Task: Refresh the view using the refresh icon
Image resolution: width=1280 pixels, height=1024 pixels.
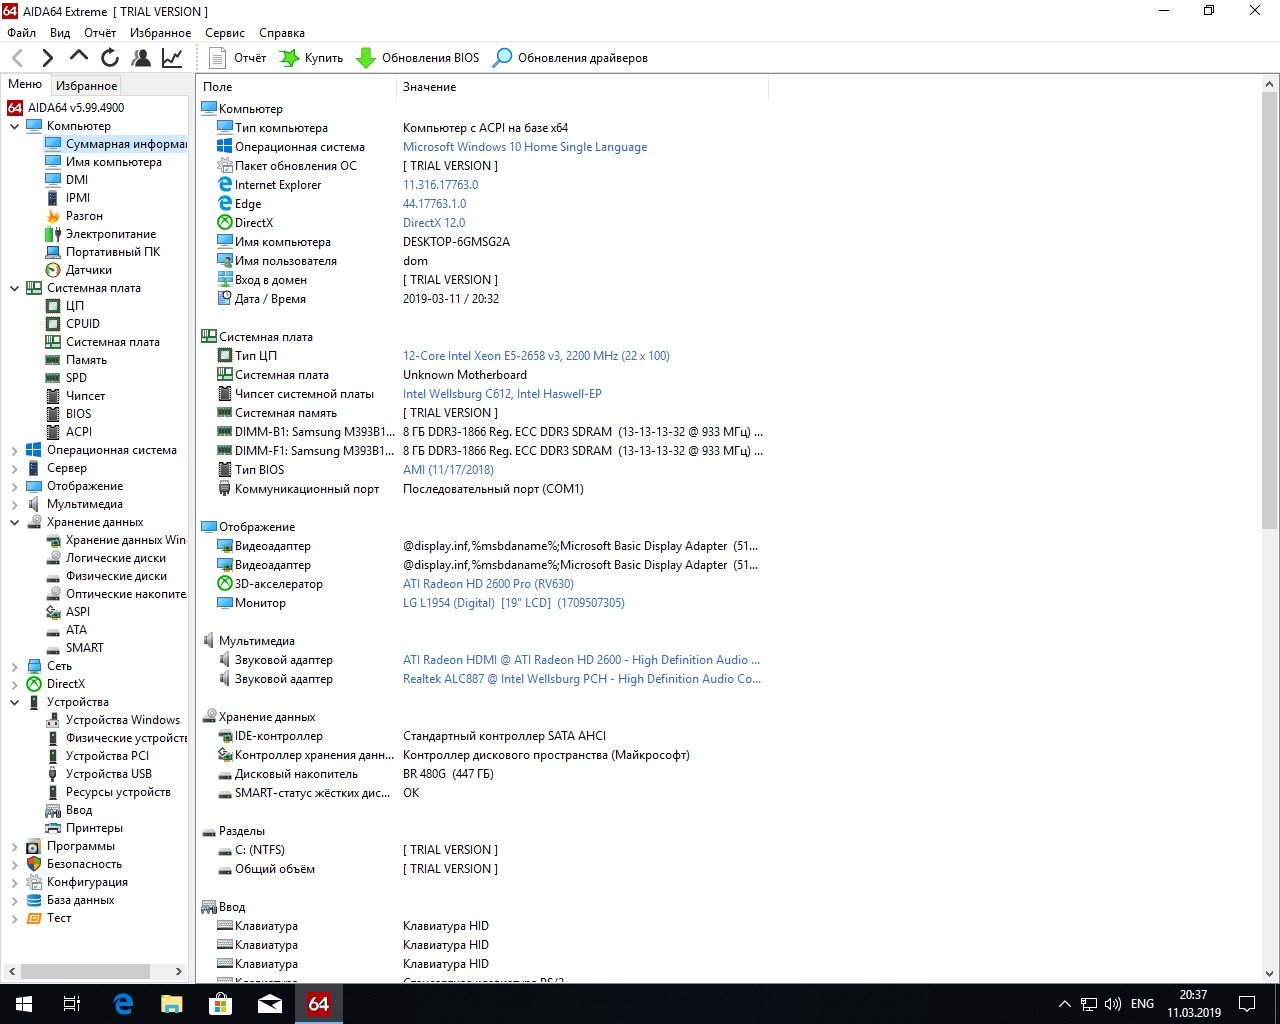Action: (x=110, y=58)
